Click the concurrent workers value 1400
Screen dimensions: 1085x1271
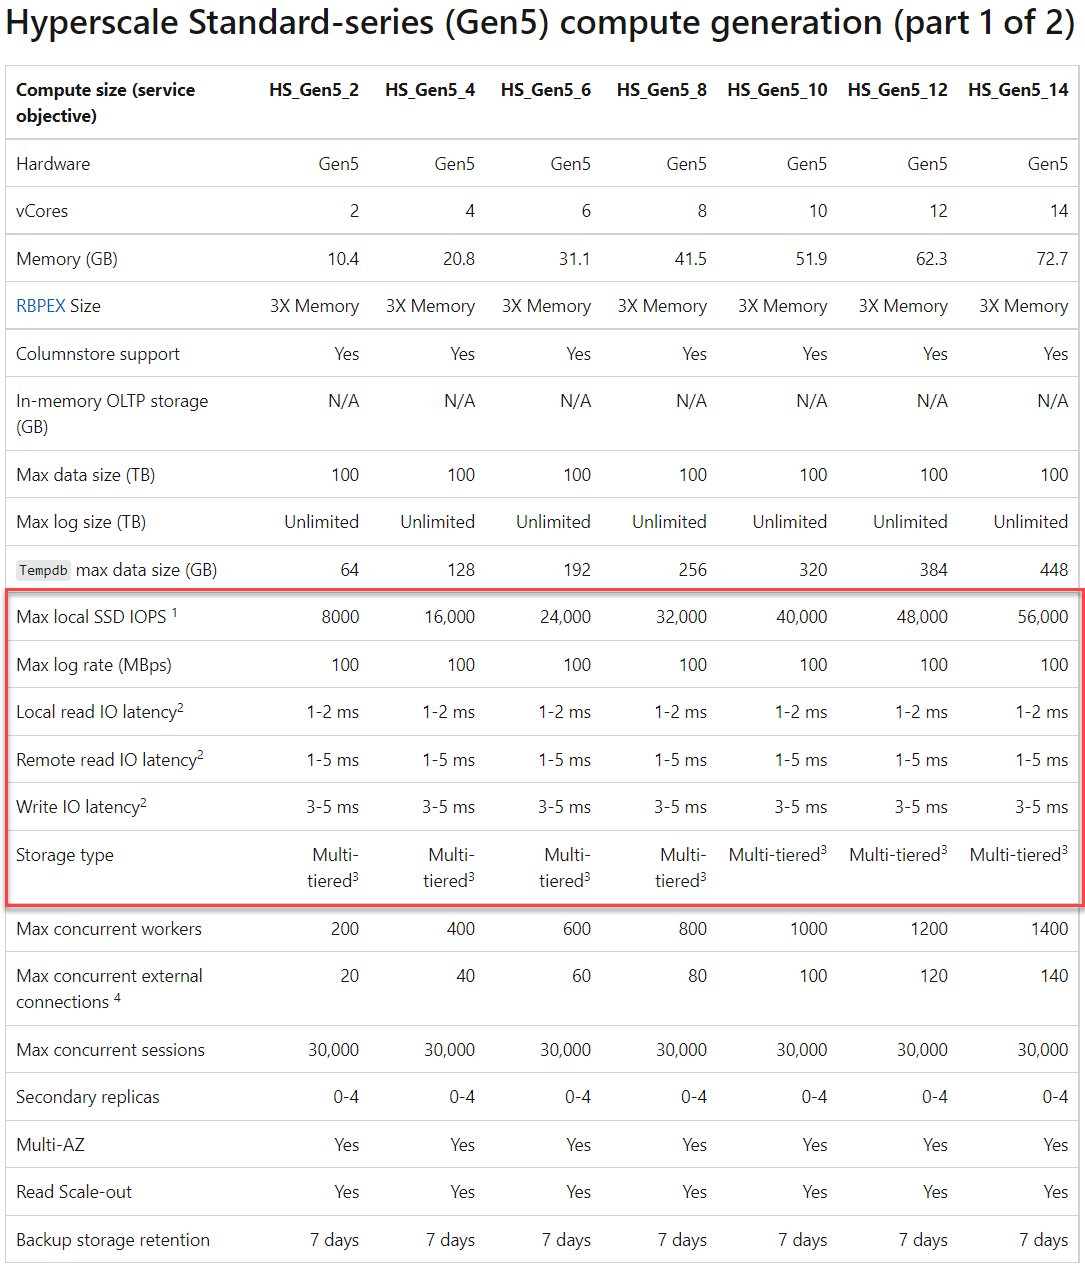1050,929
